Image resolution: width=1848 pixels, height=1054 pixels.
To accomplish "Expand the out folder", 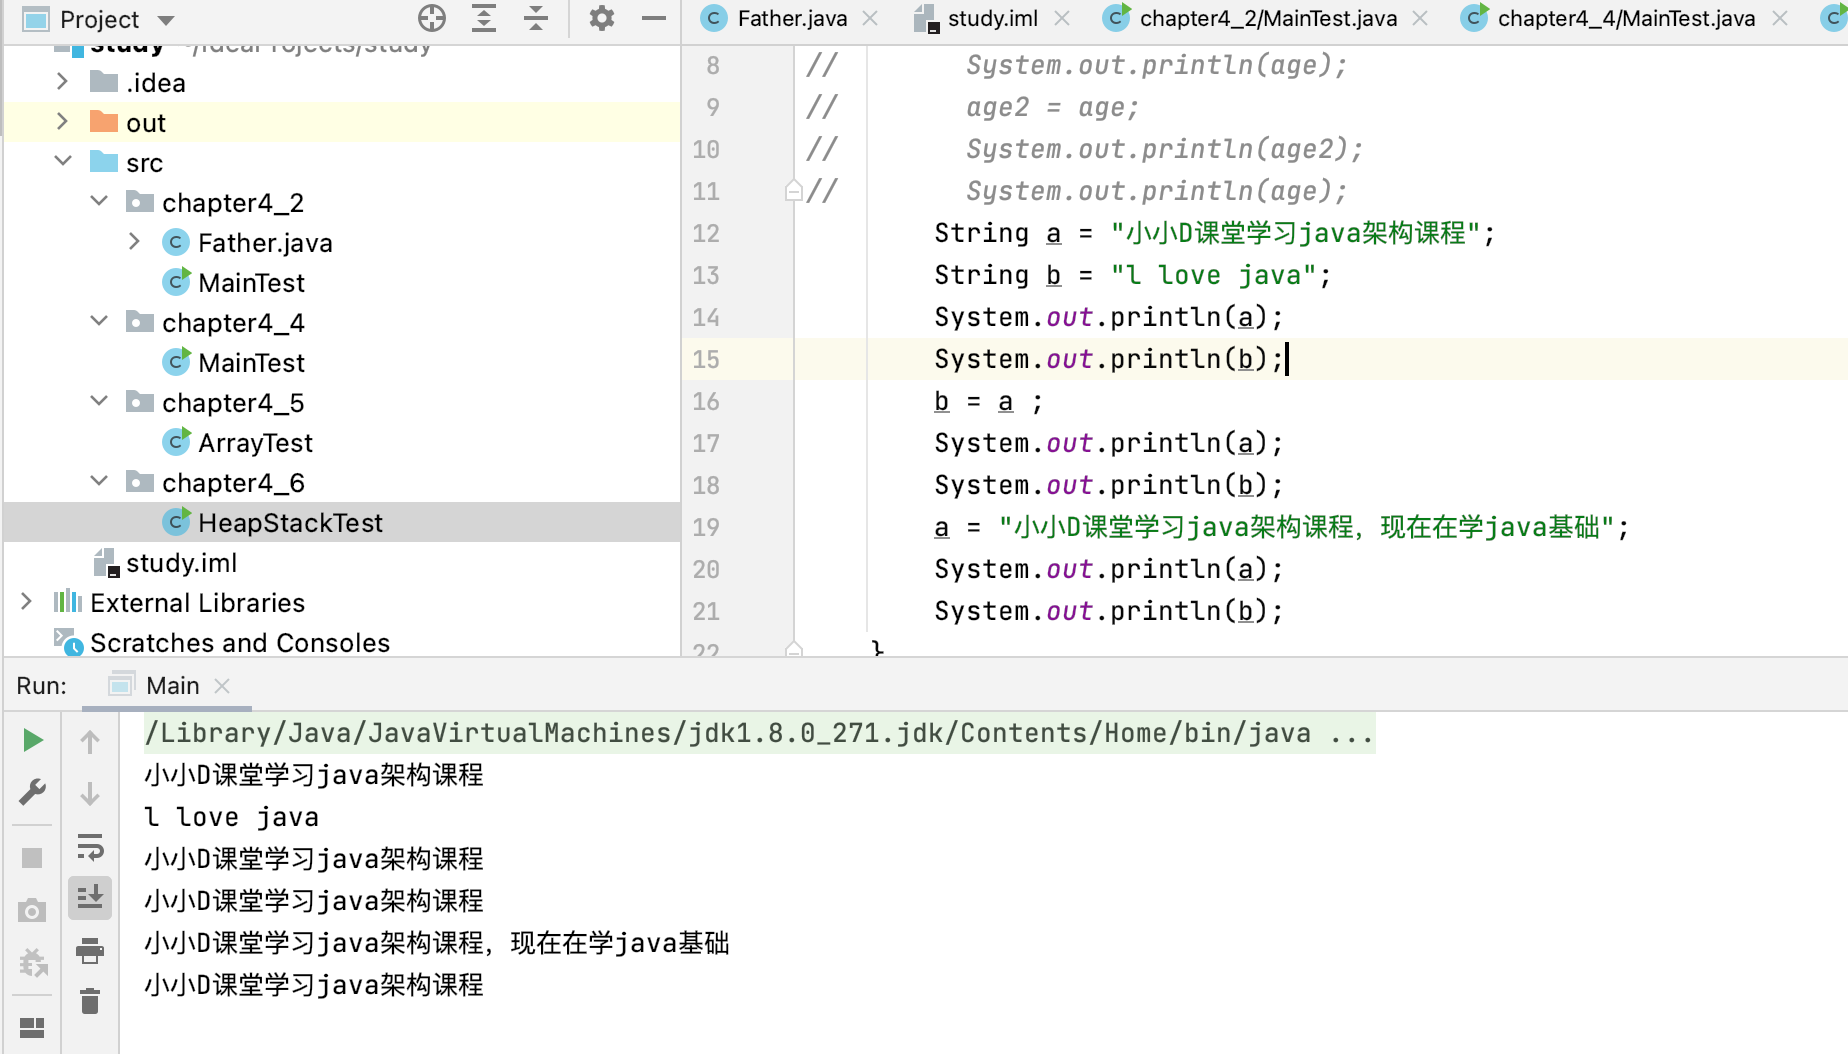I will point(62,122).
